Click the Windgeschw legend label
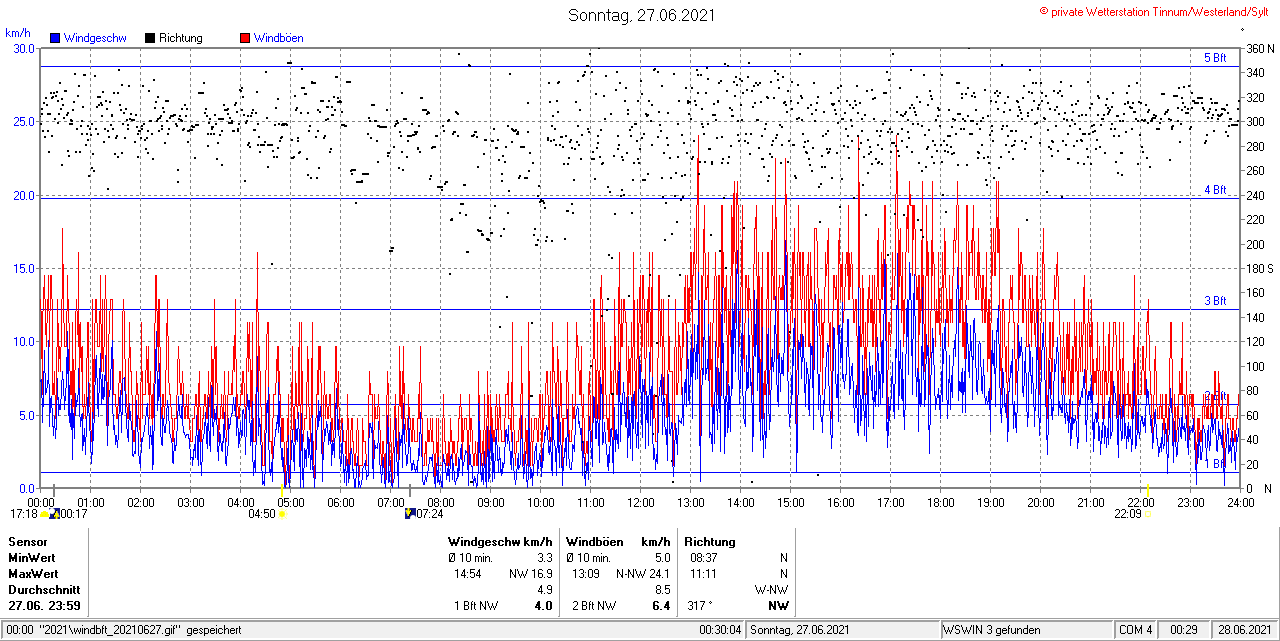The image size is (1280, 641). [94, 38]
